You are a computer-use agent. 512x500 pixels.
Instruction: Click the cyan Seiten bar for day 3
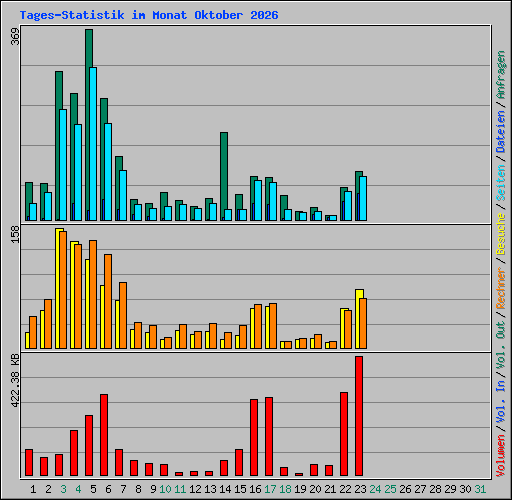[x=63, y=165]
